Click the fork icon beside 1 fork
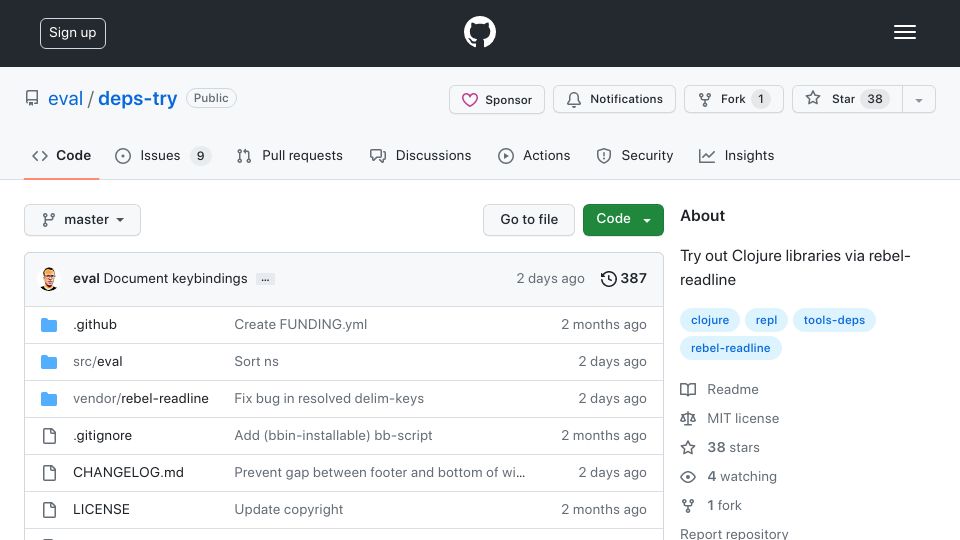This screenshot has height=540, width=960. coord(688,506)
